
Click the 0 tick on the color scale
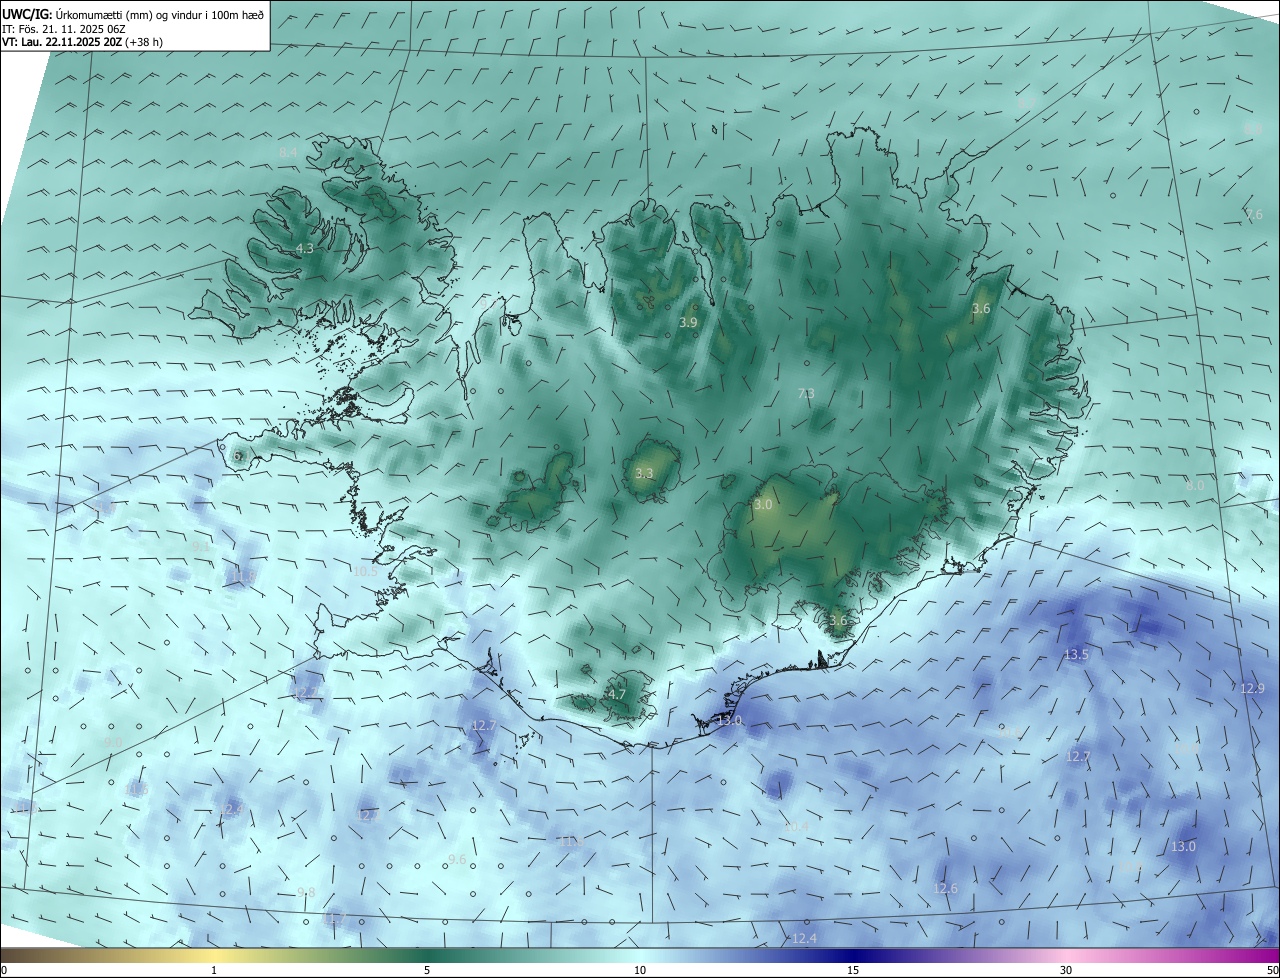coord(4,970)
